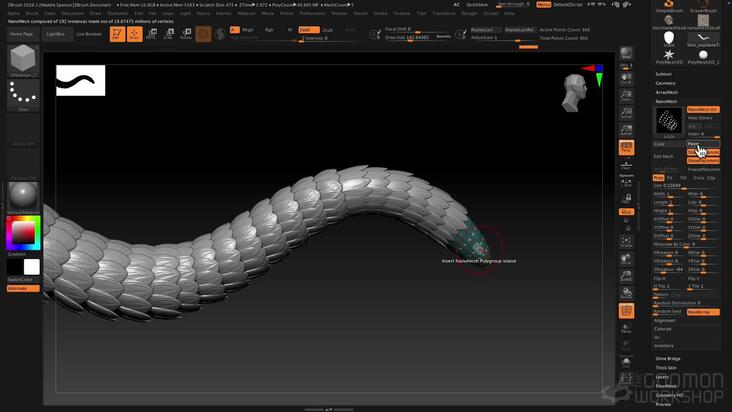Open the Transform menu
732x412 pixels.
click(x=443, y=14)
